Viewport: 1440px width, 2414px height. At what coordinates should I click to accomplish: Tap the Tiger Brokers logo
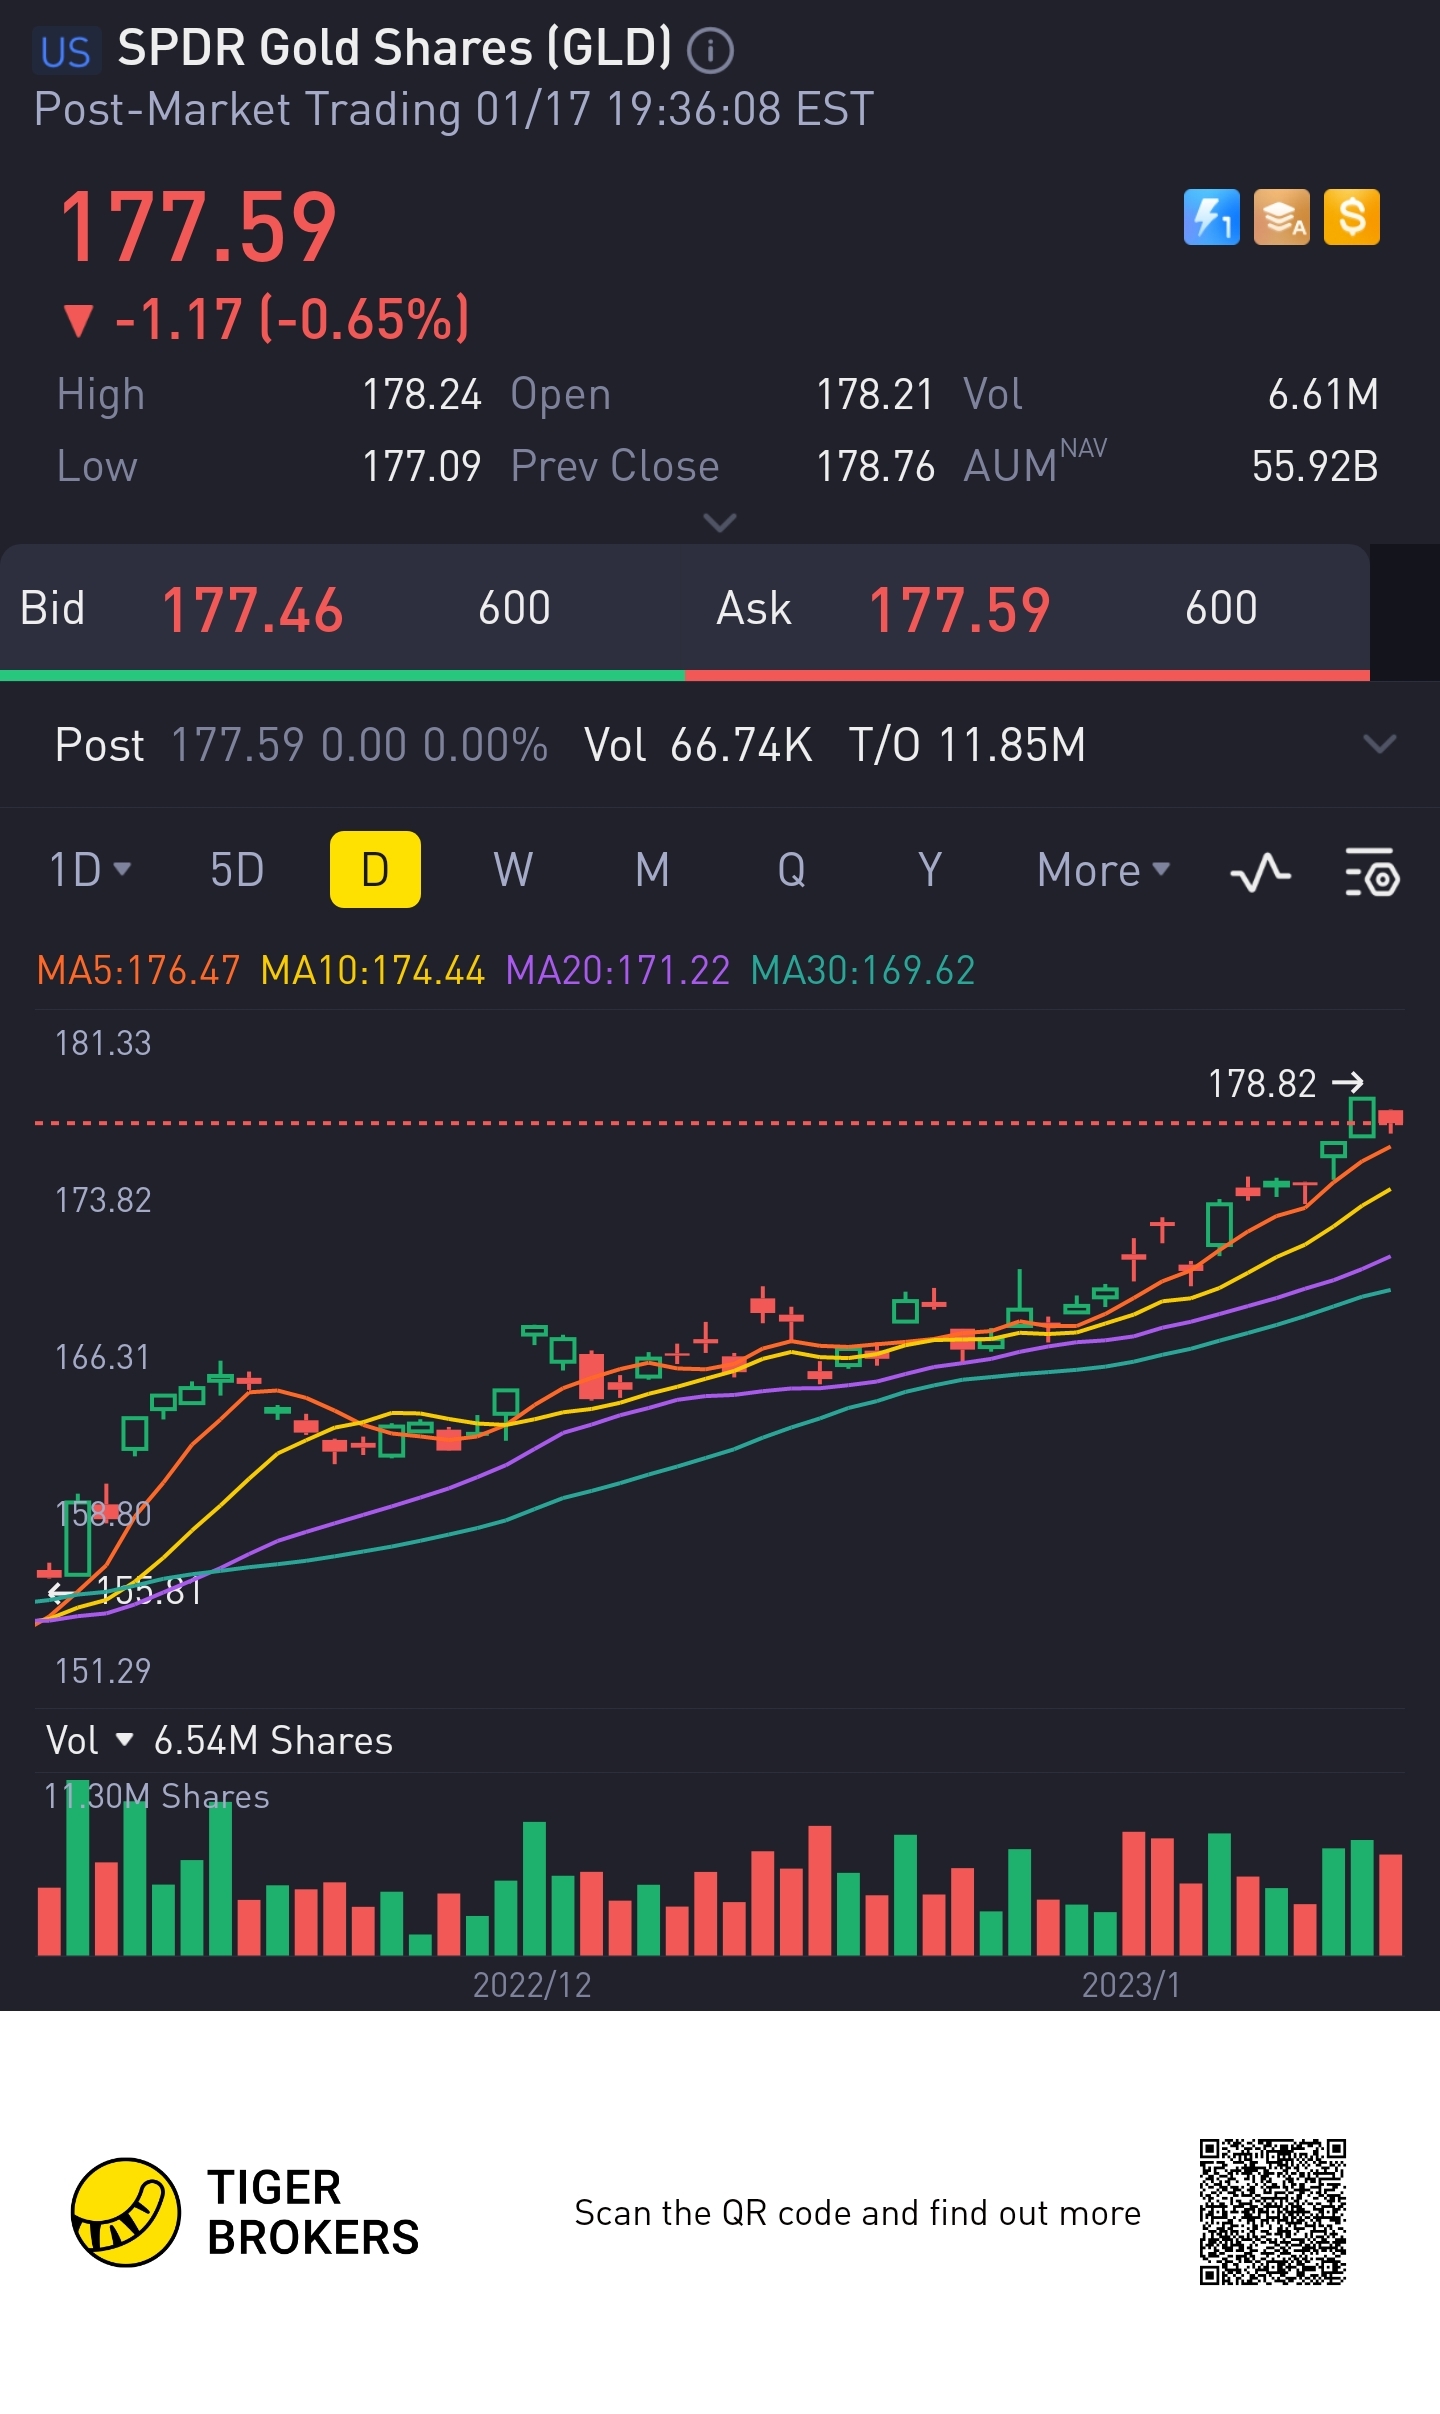click(245, 2212)
